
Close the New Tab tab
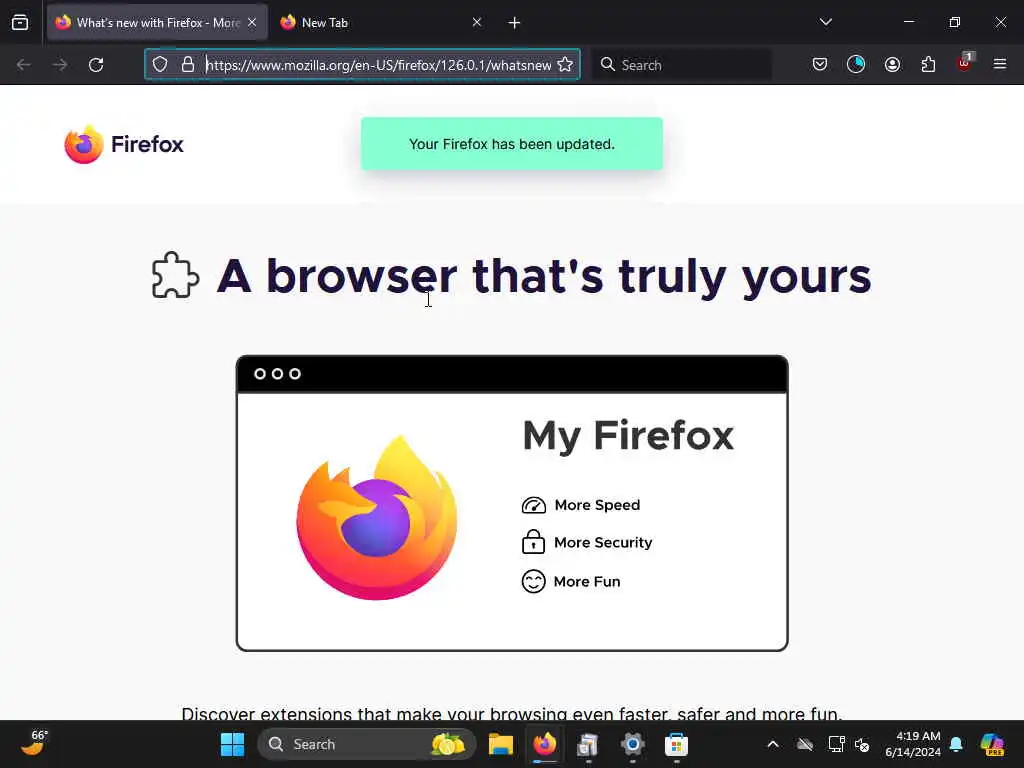tap(477, 22)
